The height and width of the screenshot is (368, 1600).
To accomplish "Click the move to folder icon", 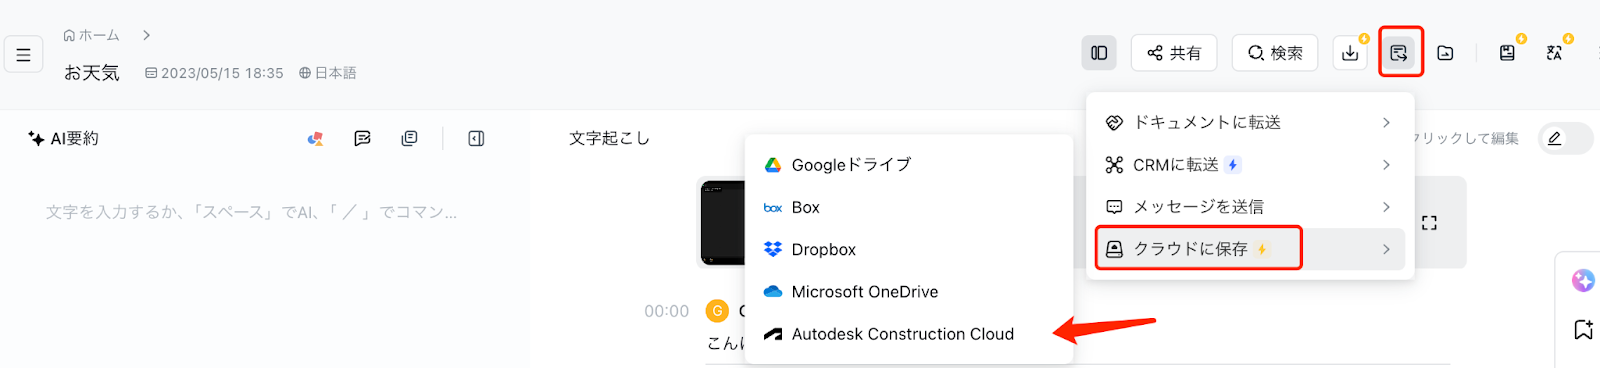I will 1445,53.
